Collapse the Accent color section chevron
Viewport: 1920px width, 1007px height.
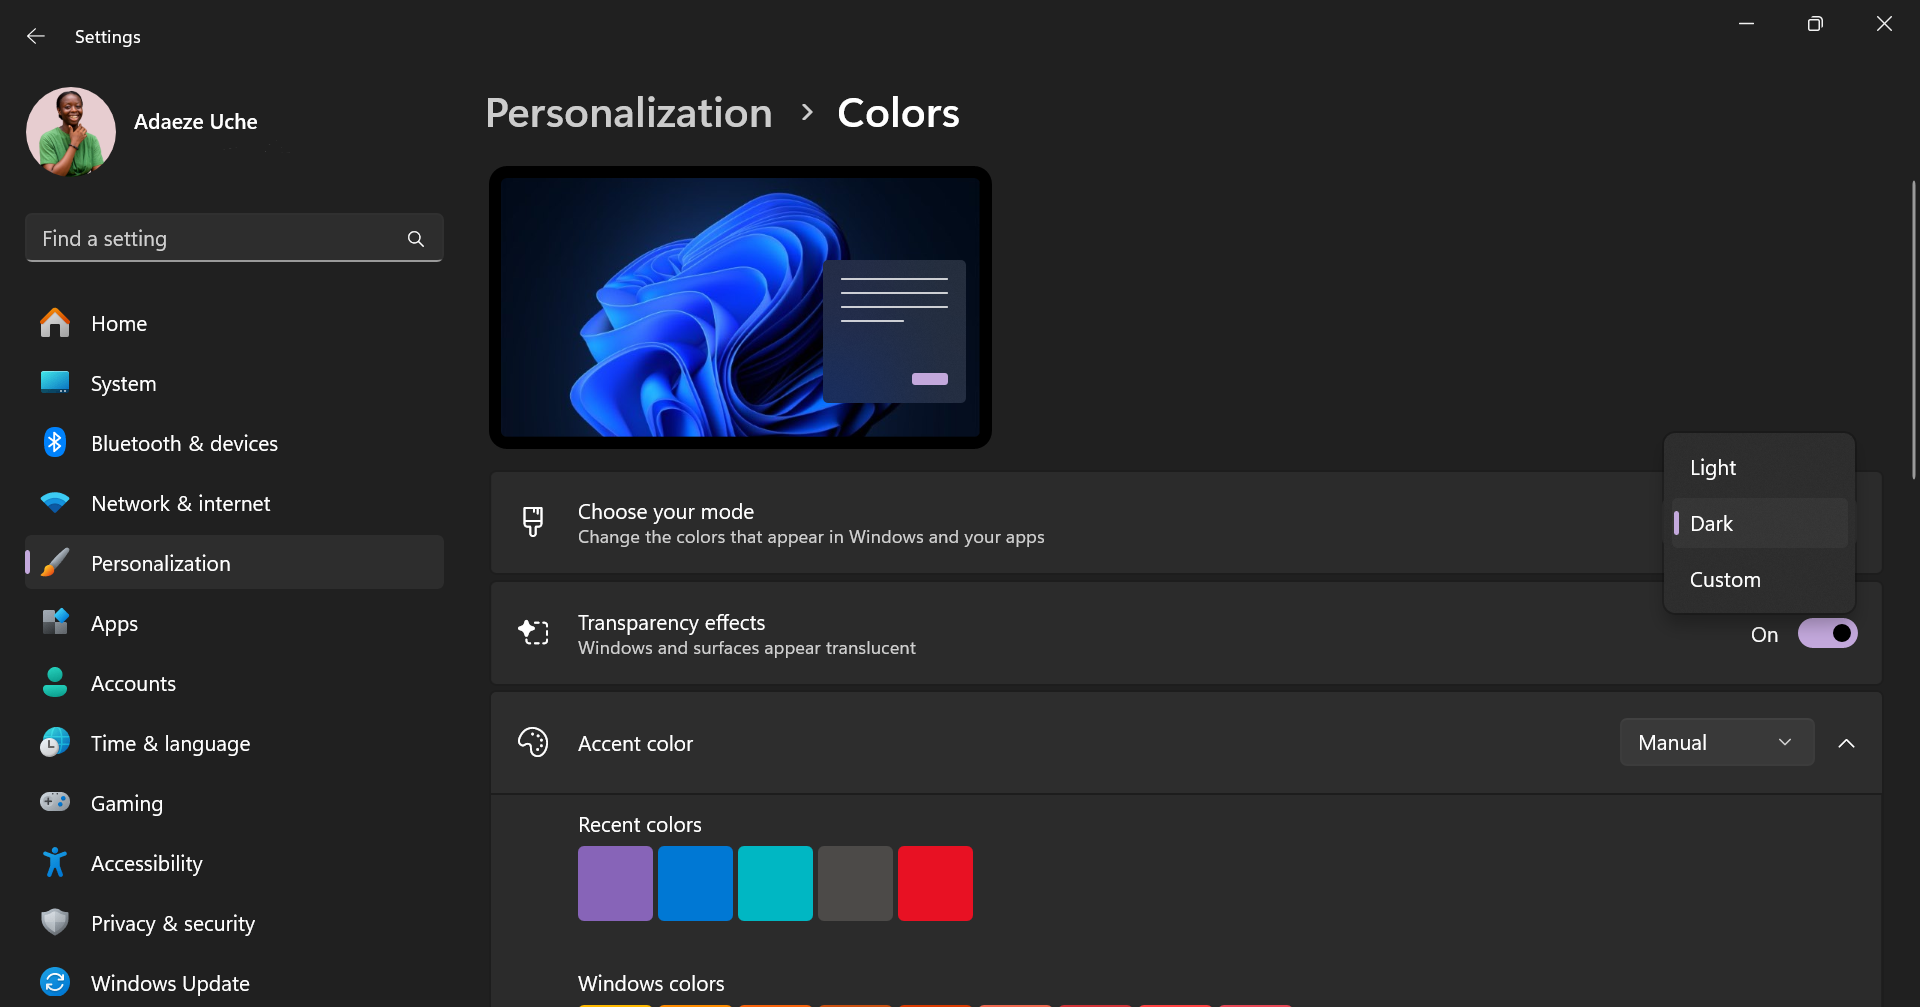coord(1846,743)
